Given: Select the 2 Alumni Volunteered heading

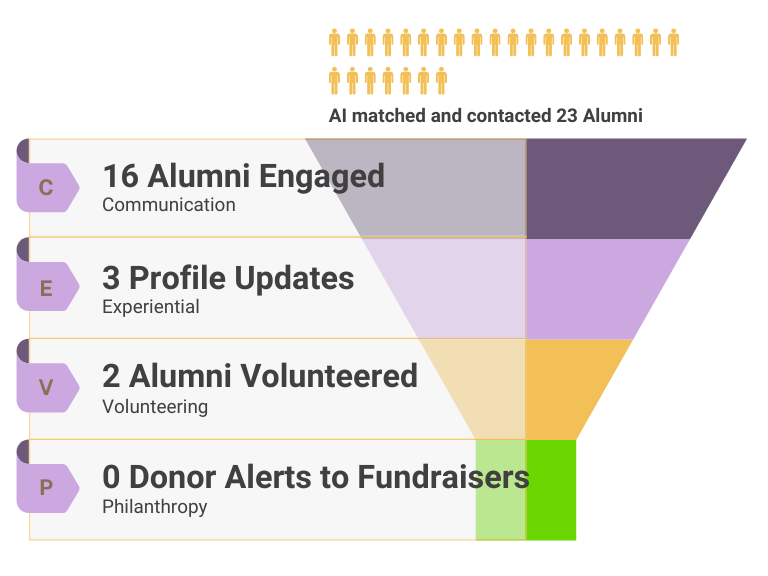Looking at the screenshot, I should point(260,376).
